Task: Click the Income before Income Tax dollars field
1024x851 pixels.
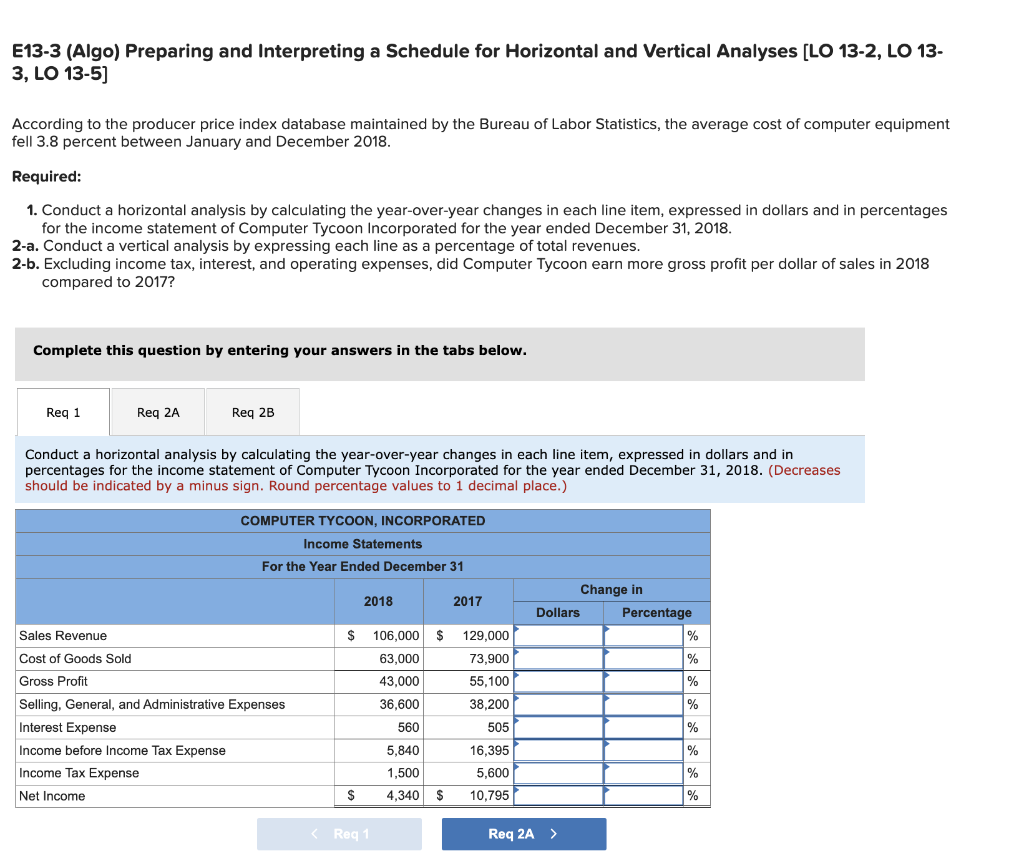Action: click(559, 750)
